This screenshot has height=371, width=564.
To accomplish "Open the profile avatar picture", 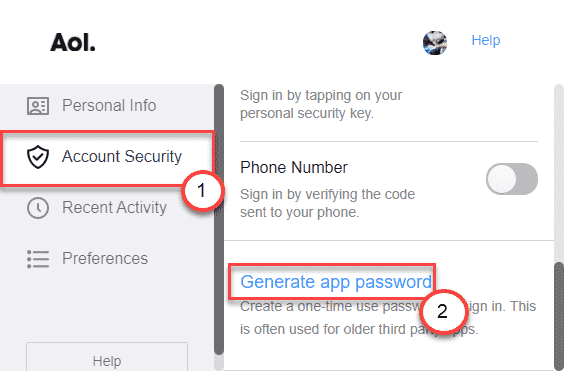I will tap(435, 43).
